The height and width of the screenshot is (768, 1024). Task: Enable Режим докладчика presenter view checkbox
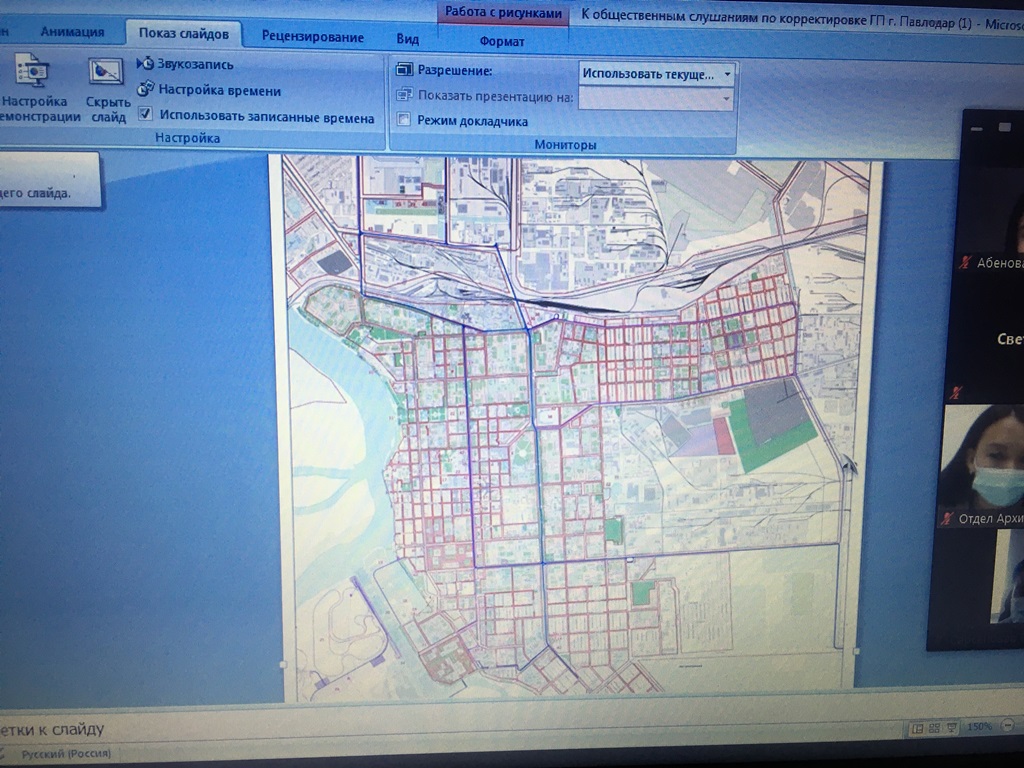[x=404, y=119]
